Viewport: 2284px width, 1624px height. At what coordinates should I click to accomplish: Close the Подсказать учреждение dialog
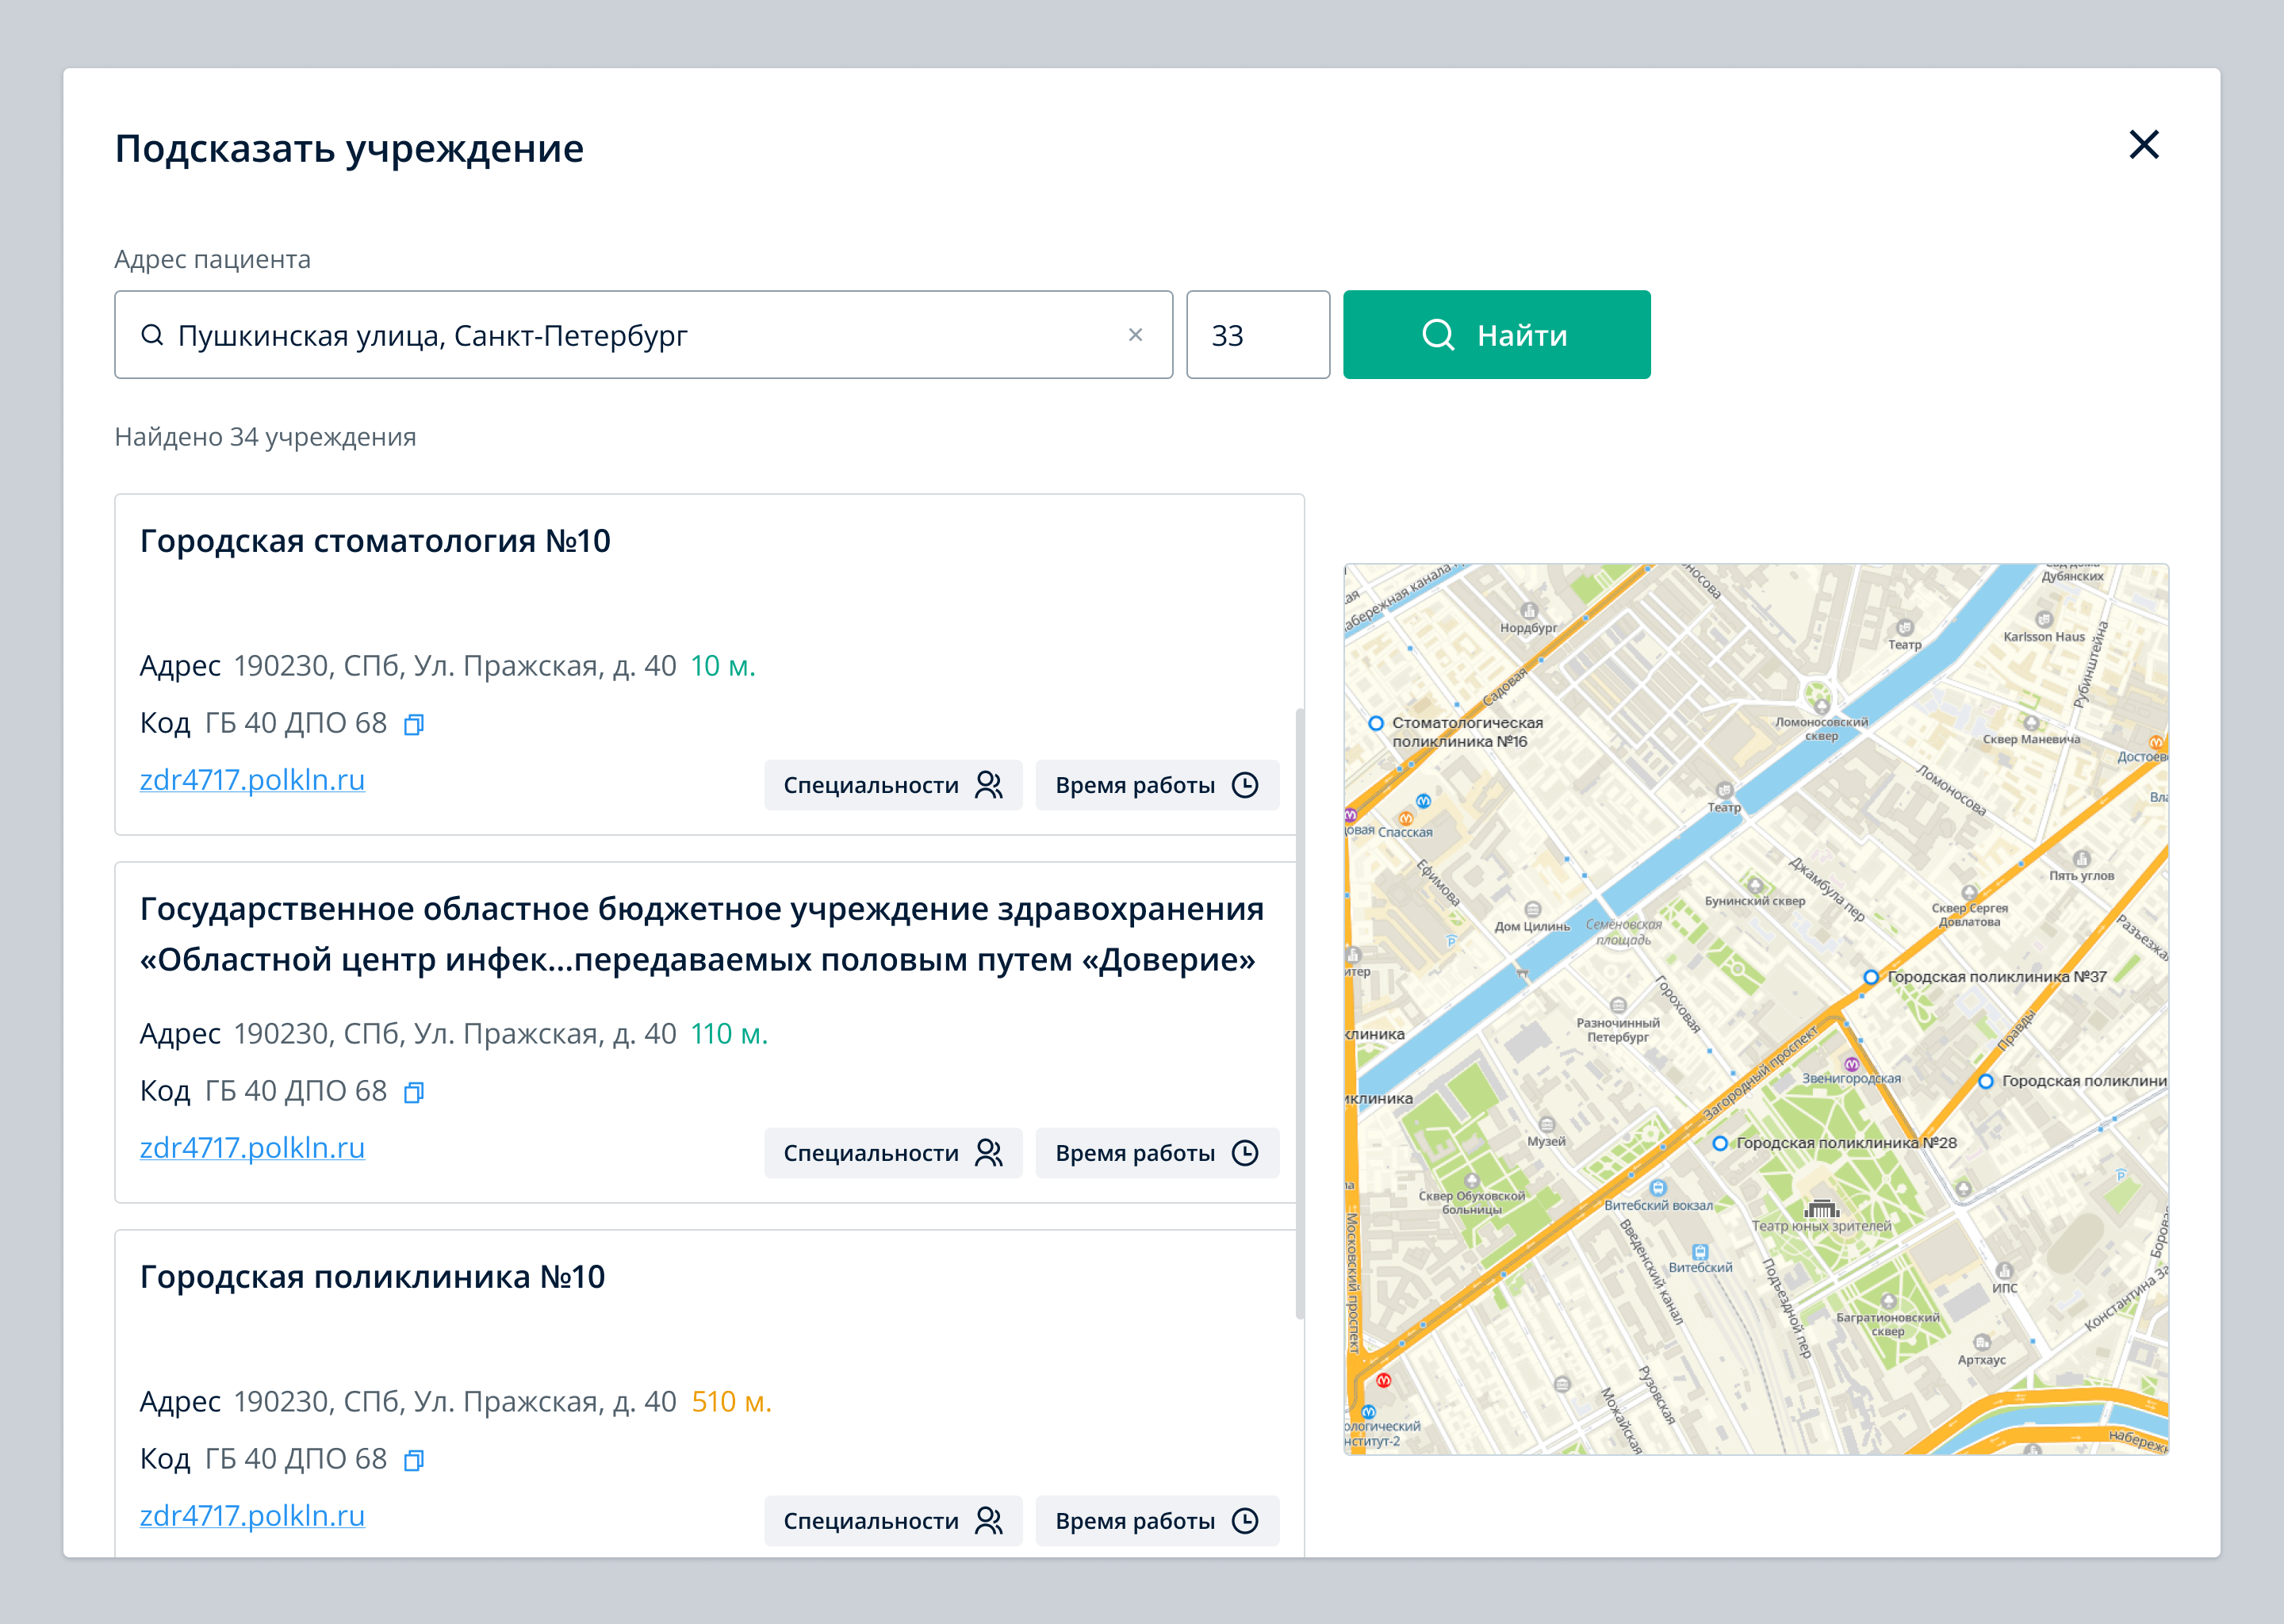2143,145
